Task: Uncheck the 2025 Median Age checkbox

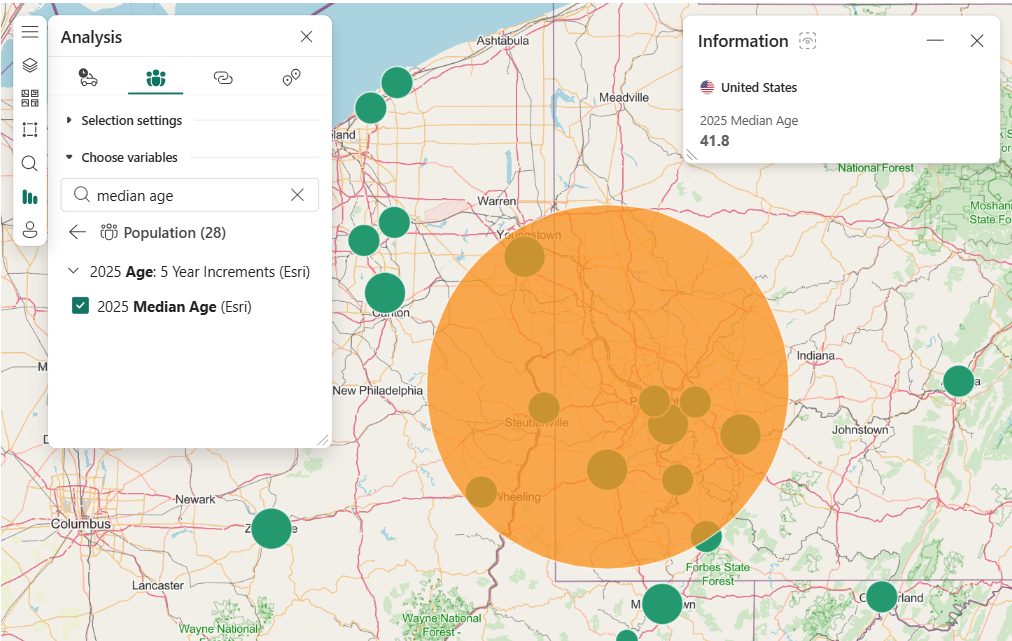Action: (81, 306)
